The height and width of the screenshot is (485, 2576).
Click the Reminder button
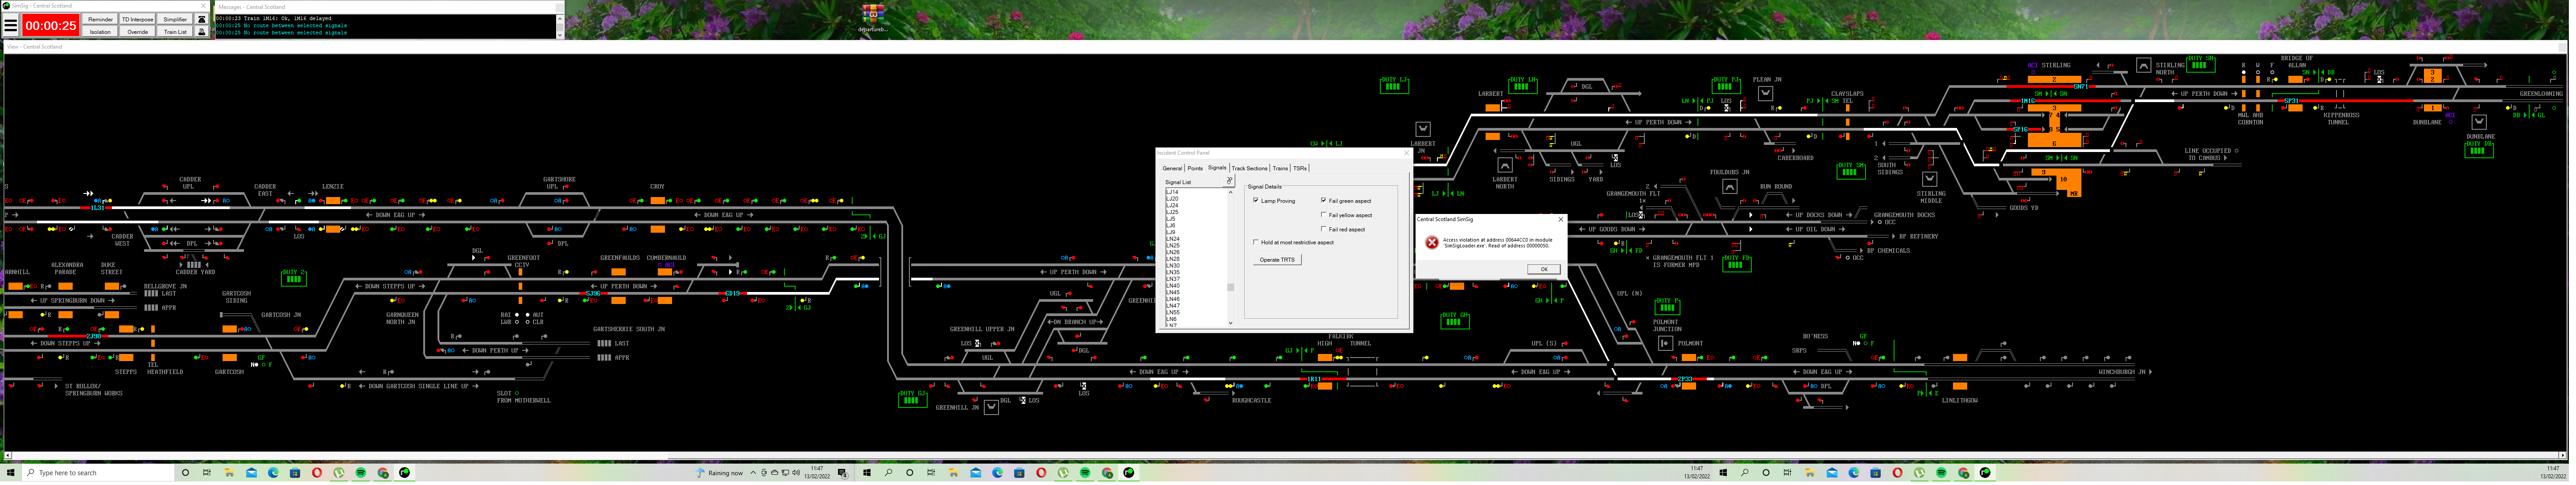101,19
